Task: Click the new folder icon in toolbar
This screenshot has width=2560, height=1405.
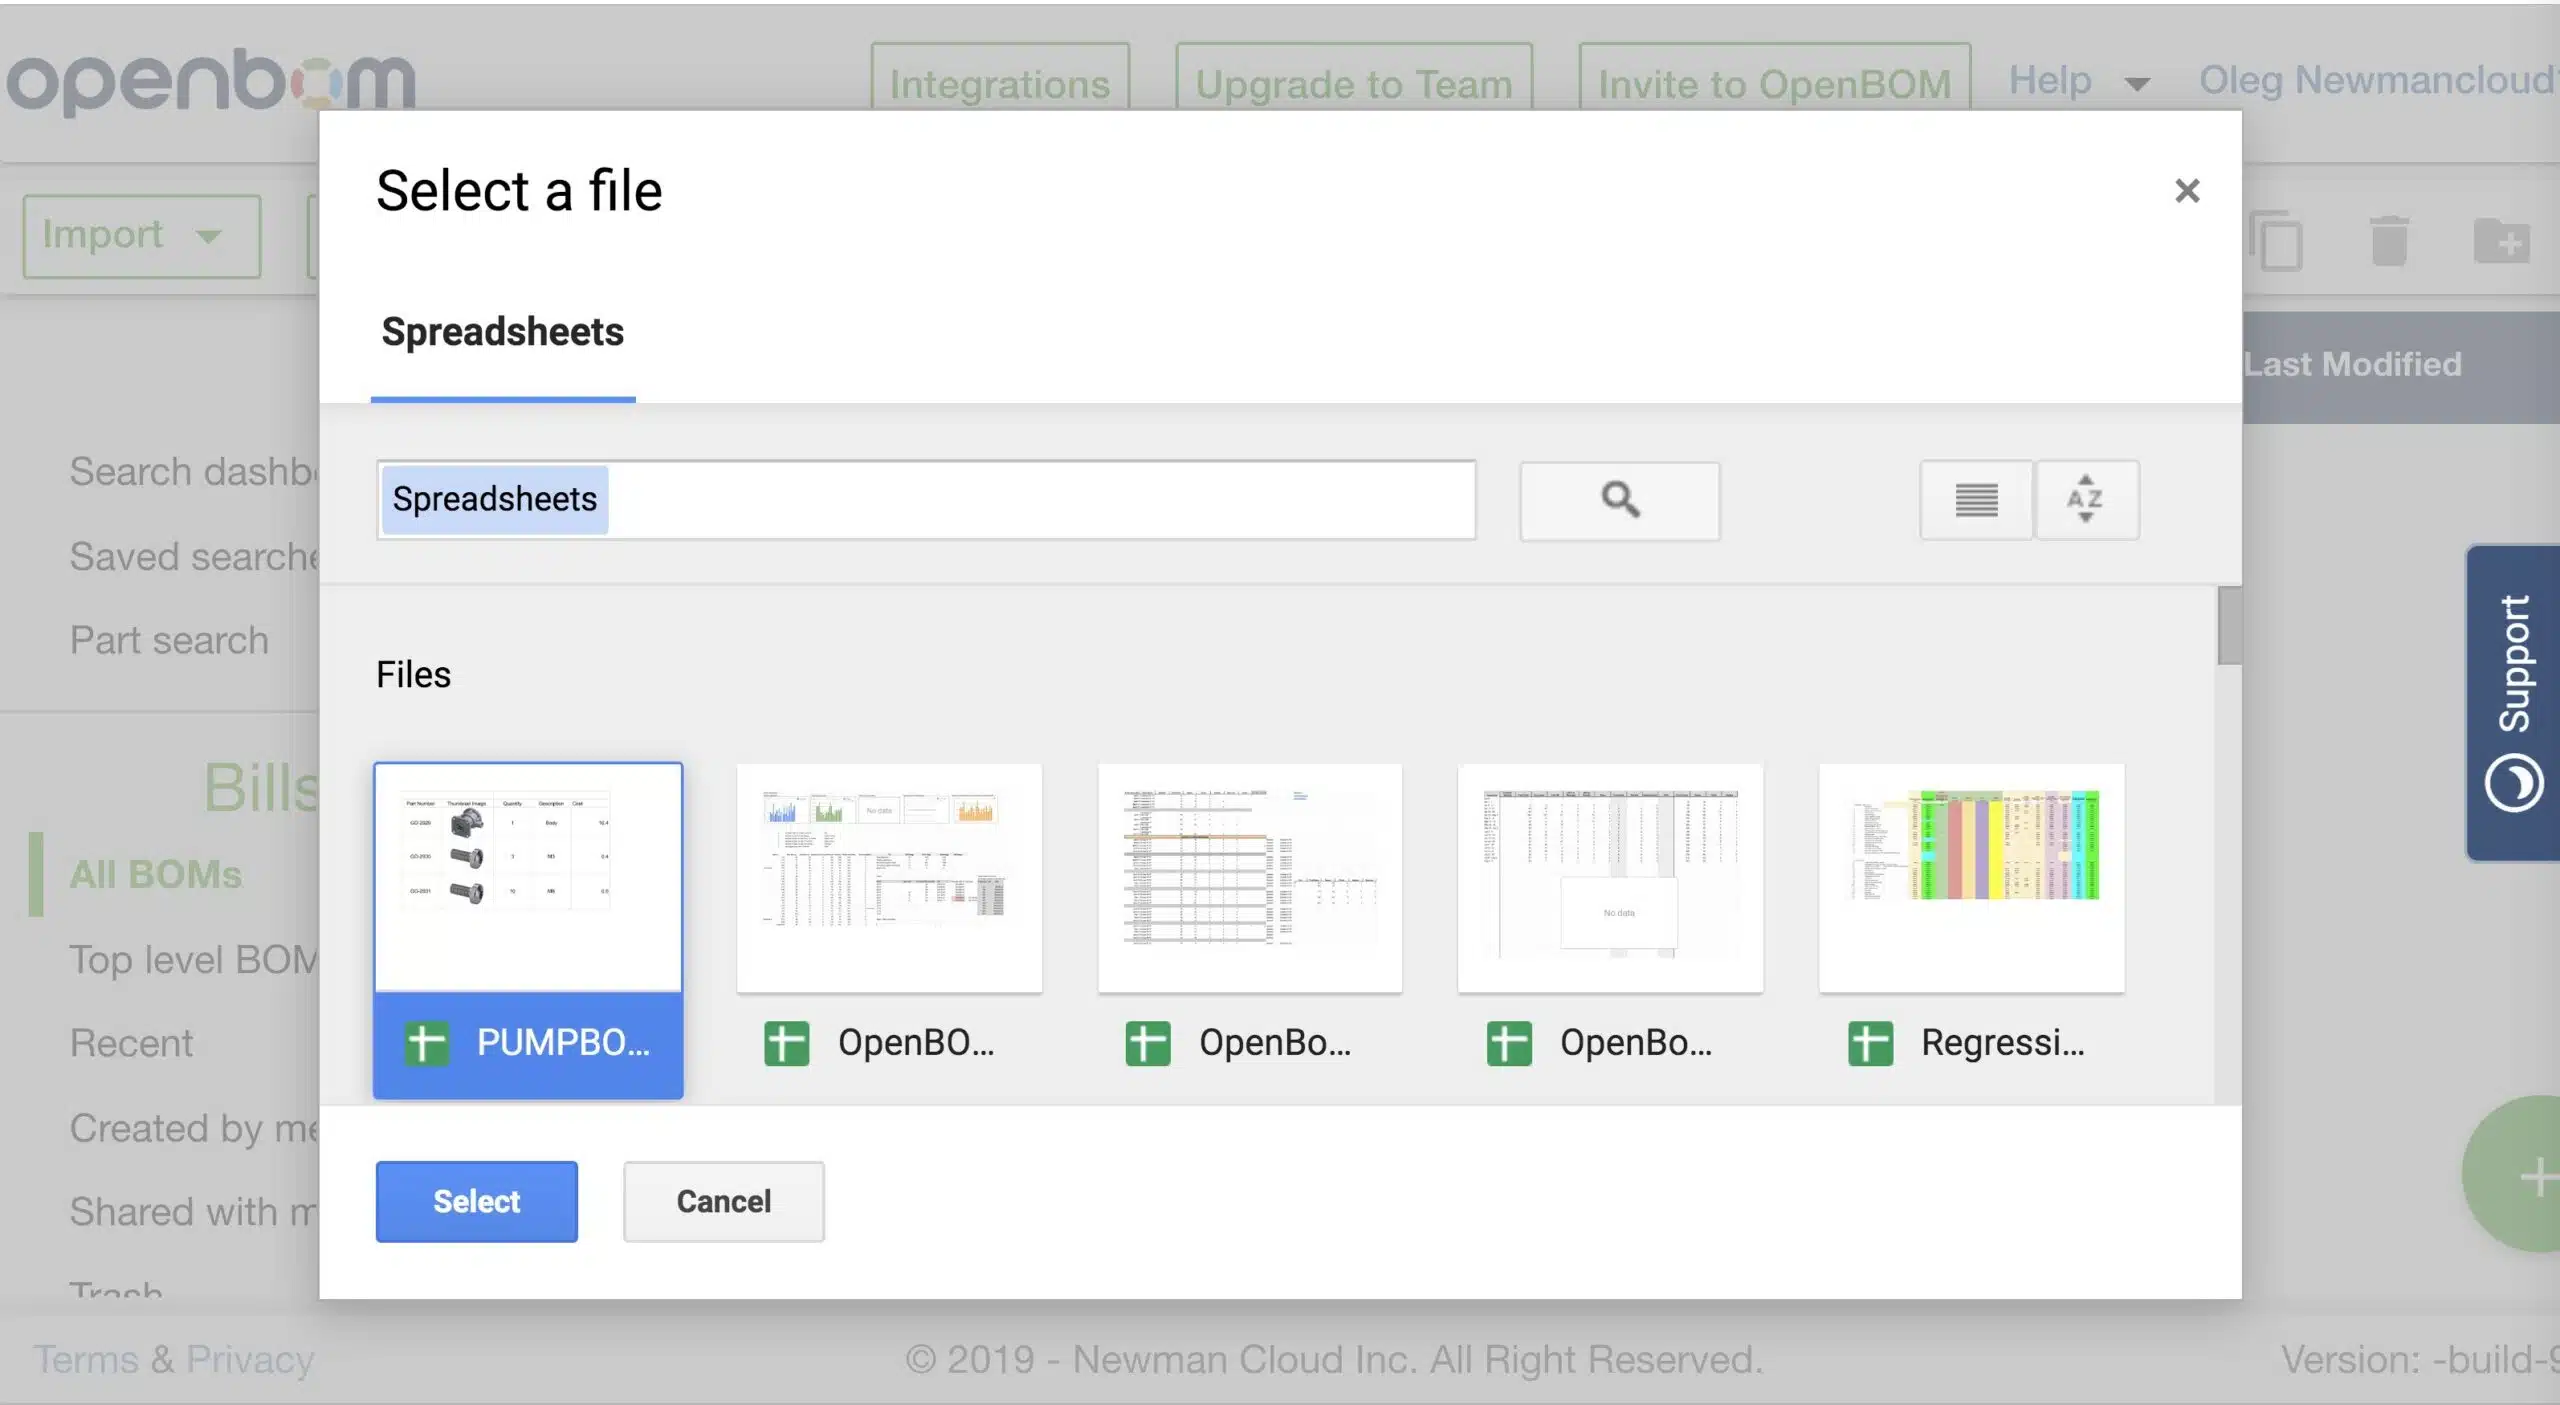Action: [x=2501, y=240]
